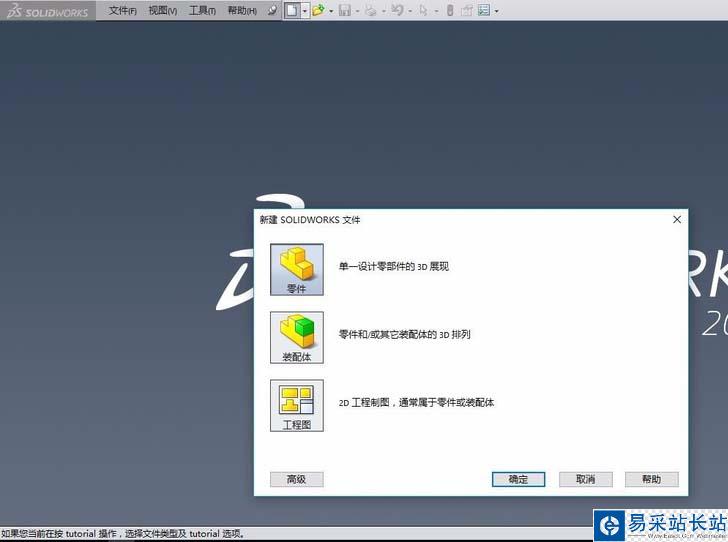Click the text 2D 工程制图，通常属于零件或装配体

(416, 403)
